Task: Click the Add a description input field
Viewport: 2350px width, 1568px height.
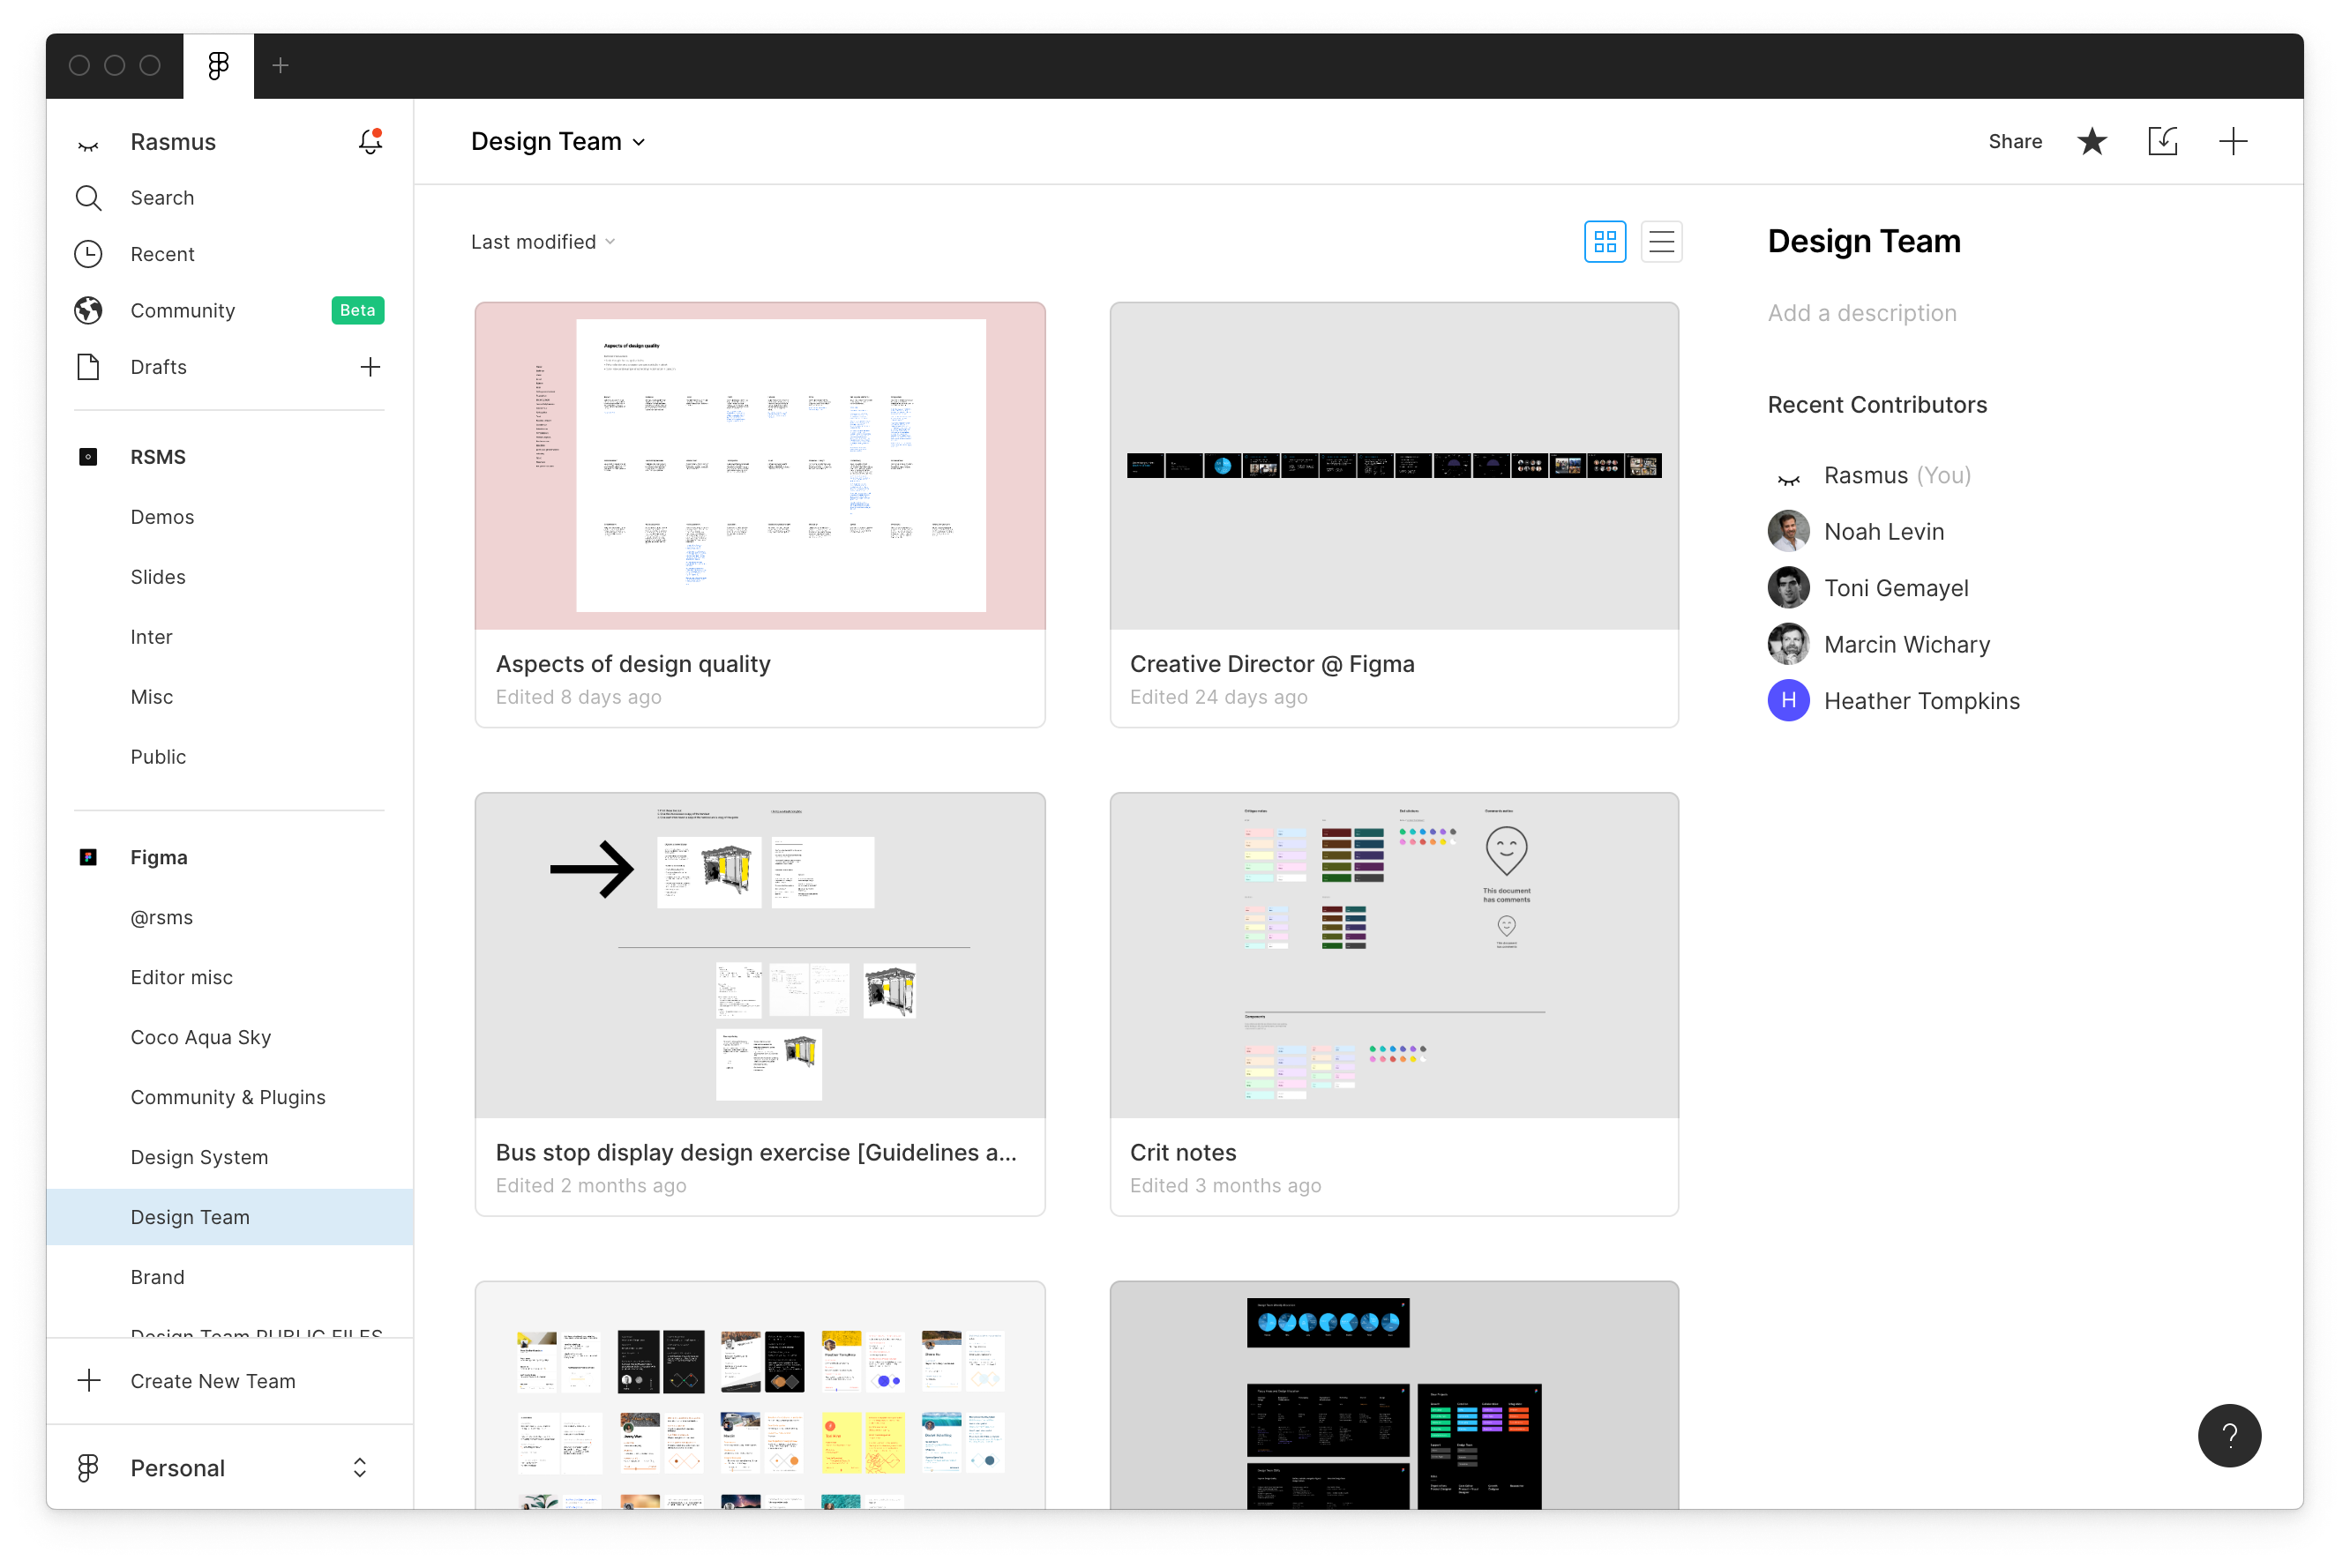Action: coord(1862,311)
